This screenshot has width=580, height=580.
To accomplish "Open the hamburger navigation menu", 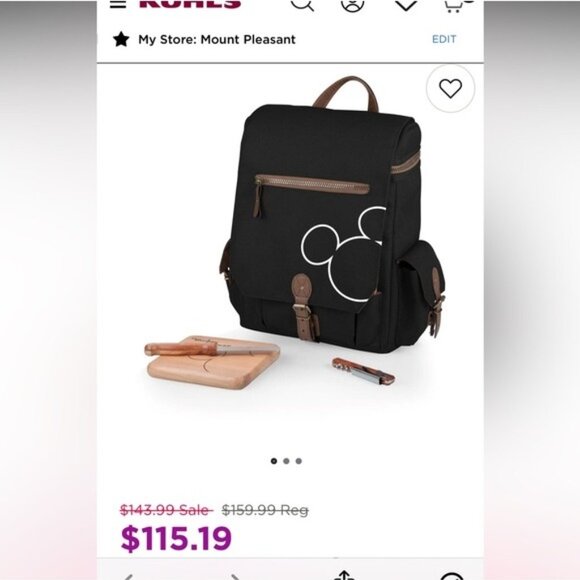I will click(x=118, y=4).
